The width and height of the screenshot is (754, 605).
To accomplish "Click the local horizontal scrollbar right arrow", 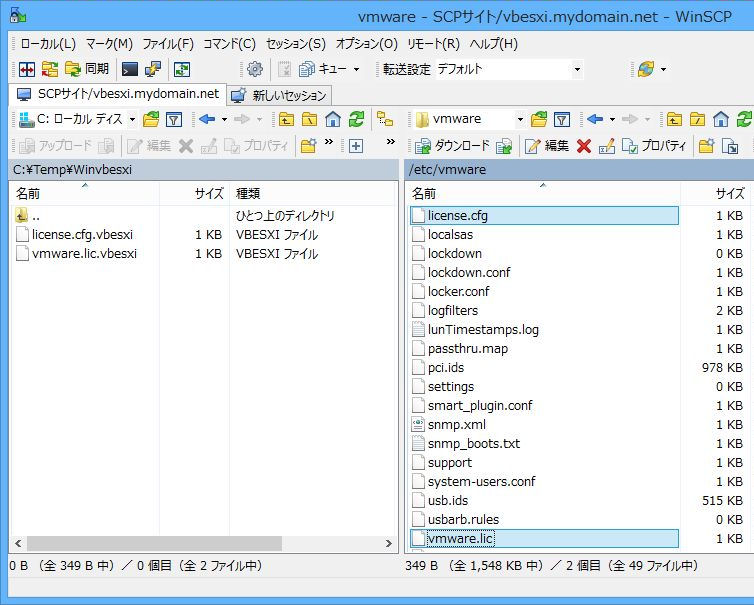I will pyautogui.click(x=389, y=543).
